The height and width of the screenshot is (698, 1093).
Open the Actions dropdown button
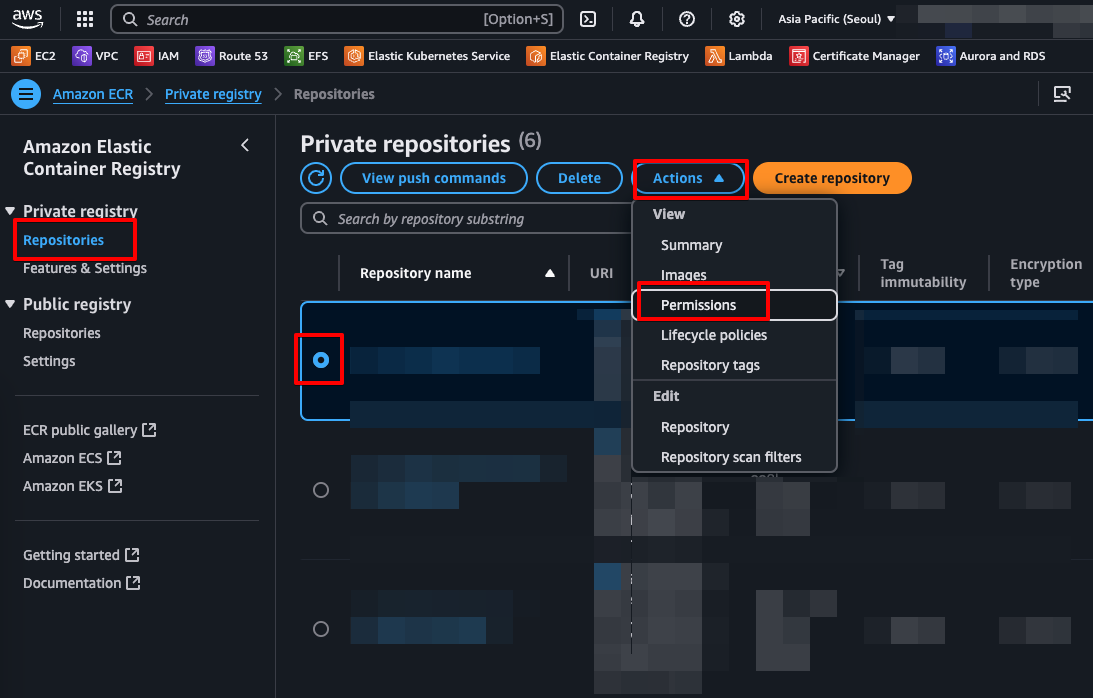[x=688, y=179]
